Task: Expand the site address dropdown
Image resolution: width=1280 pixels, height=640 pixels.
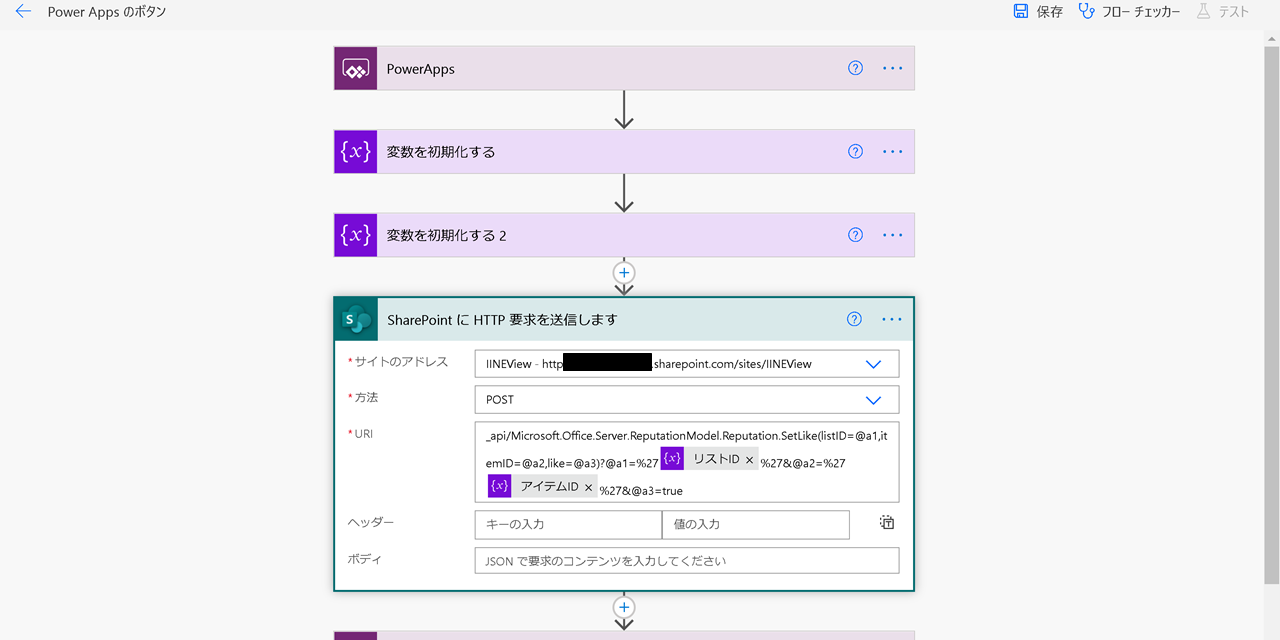Action: click(x=873, y=364)
